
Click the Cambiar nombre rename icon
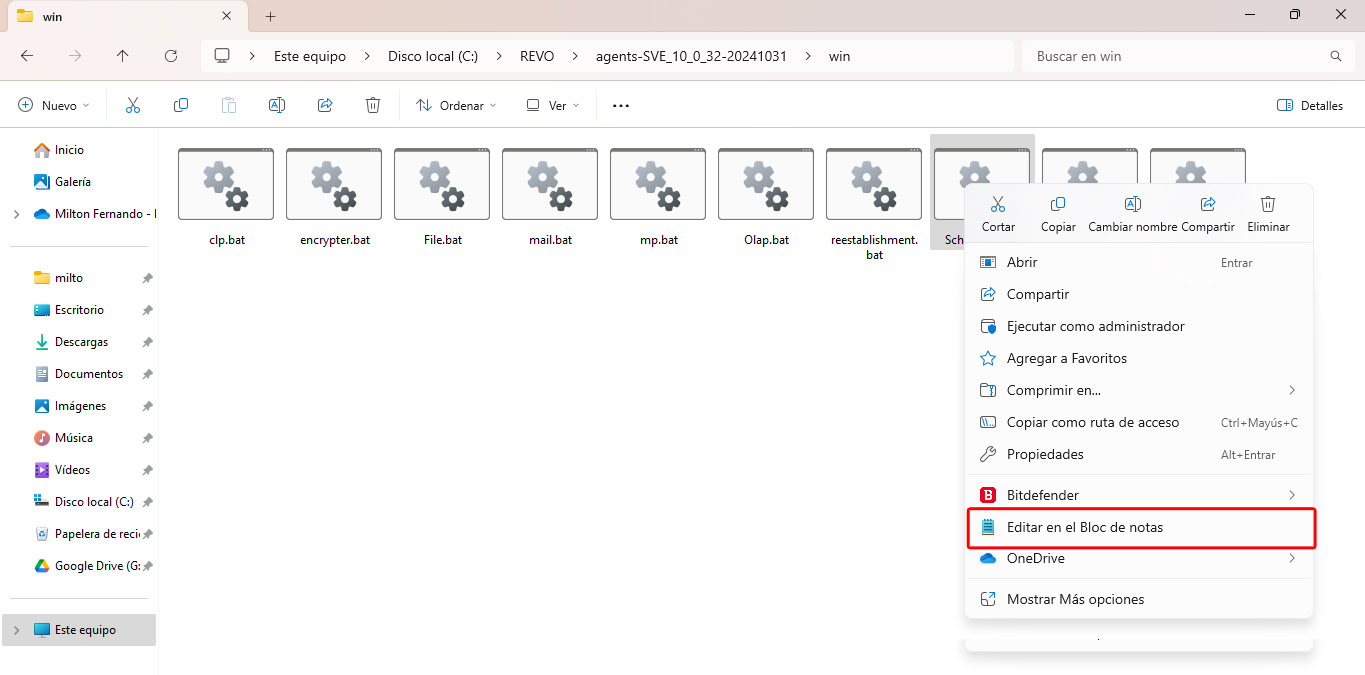tap(1133, 205)
